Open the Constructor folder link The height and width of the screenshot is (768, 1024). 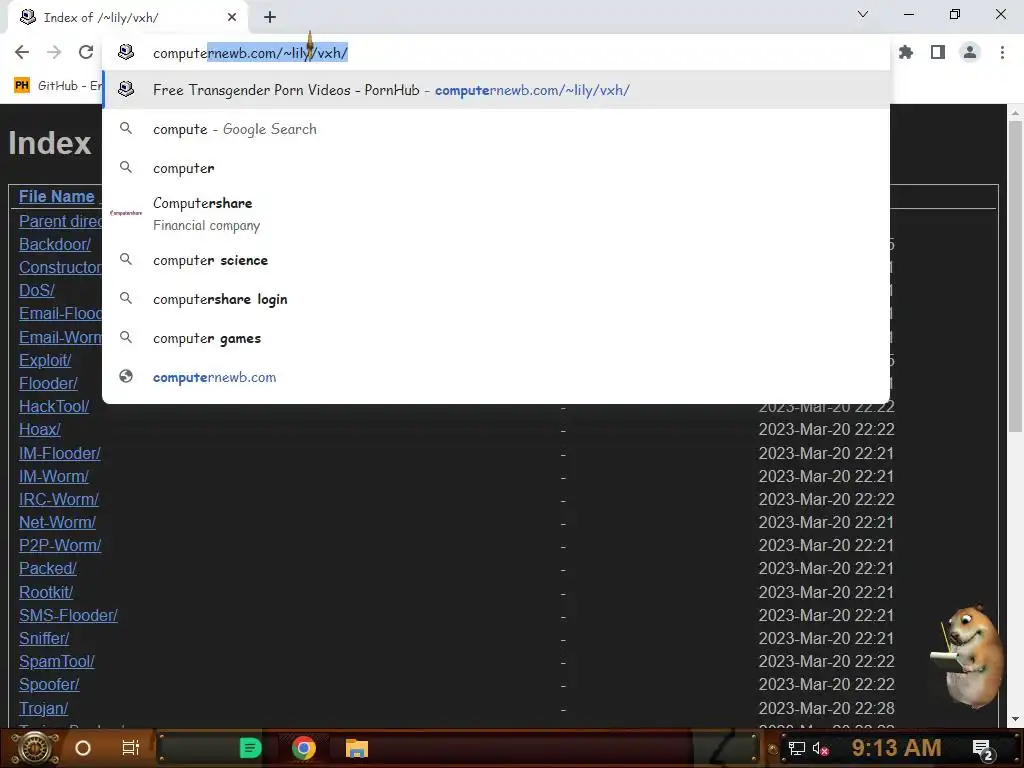click(60, 268)
